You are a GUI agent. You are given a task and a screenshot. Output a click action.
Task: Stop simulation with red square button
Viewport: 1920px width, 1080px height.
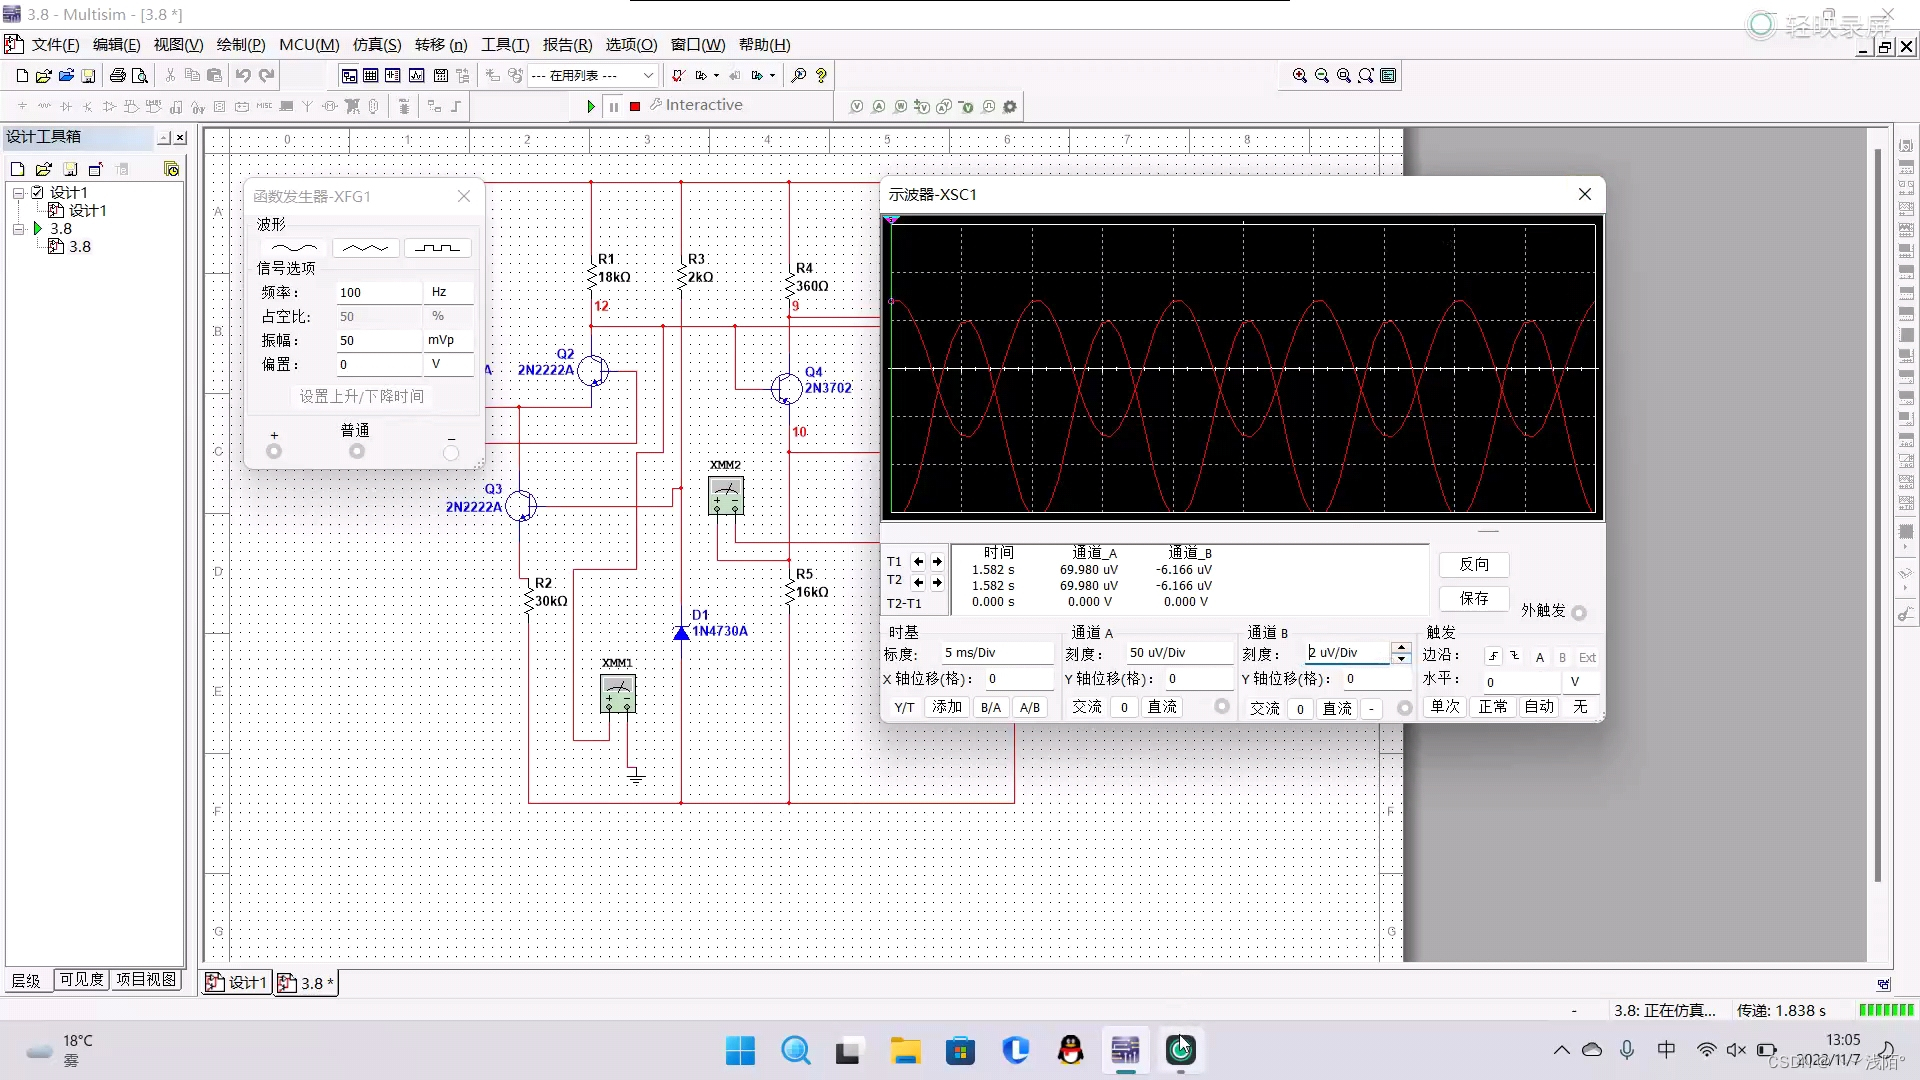(635, 106)
